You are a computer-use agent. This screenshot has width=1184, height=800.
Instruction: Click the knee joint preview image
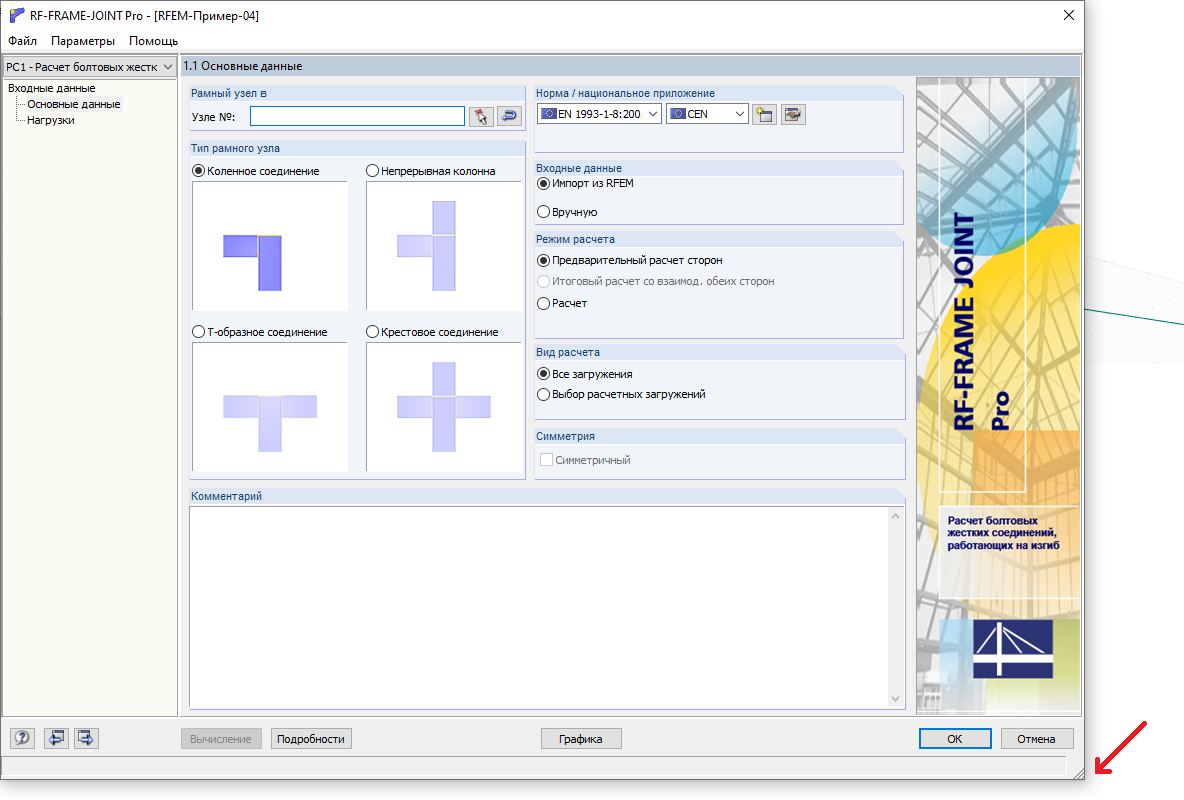coord(270,246)
